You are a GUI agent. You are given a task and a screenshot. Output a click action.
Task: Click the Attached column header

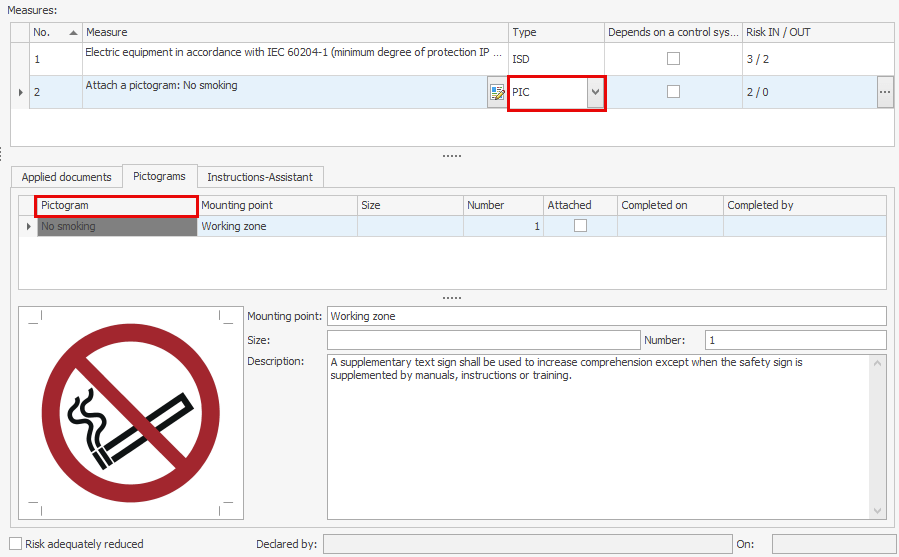point(580,205)
